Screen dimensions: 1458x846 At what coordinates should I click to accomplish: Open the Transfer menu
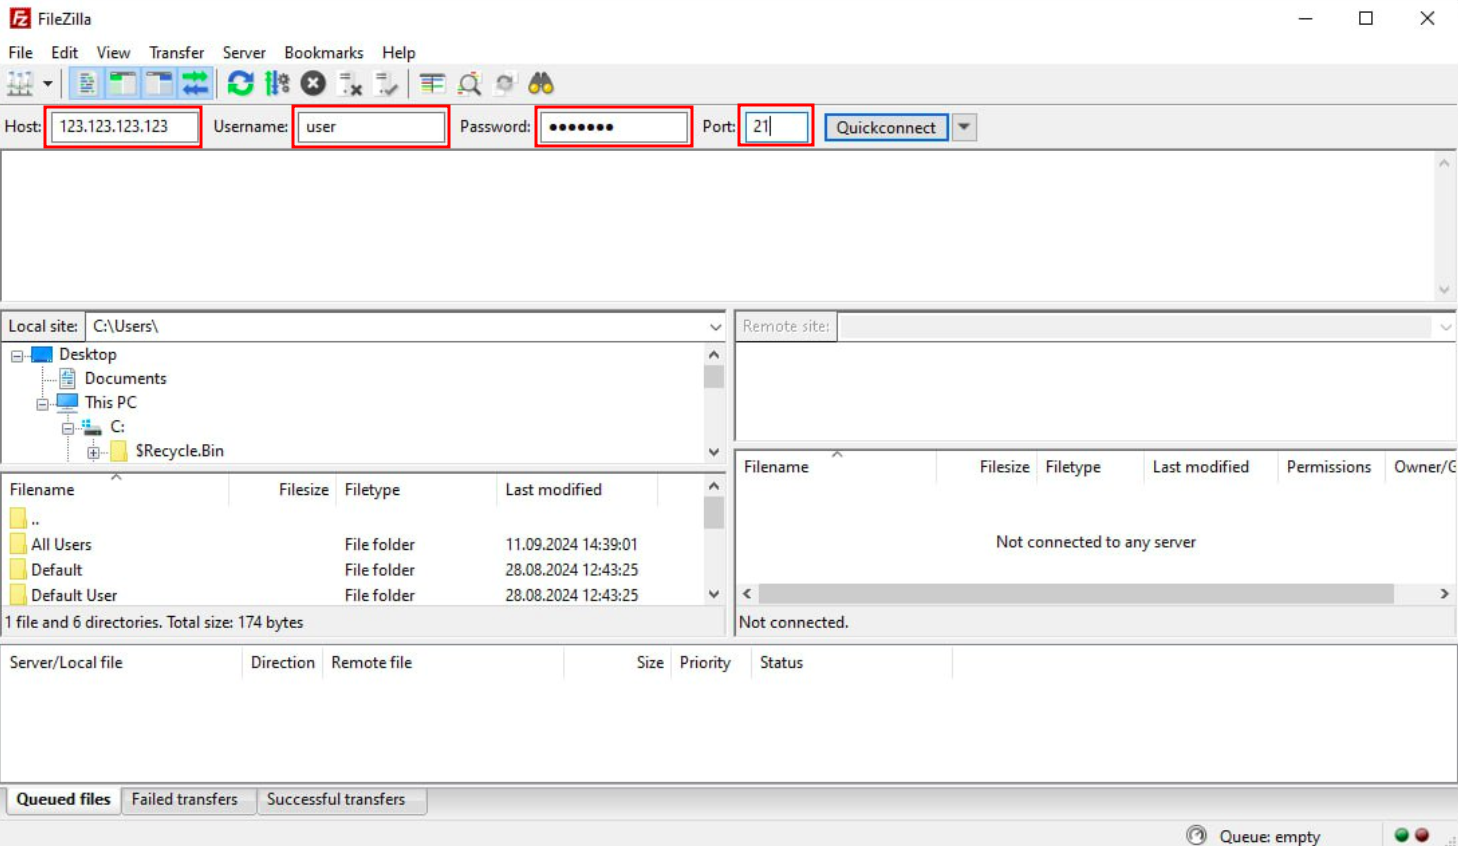pos(176,53)
